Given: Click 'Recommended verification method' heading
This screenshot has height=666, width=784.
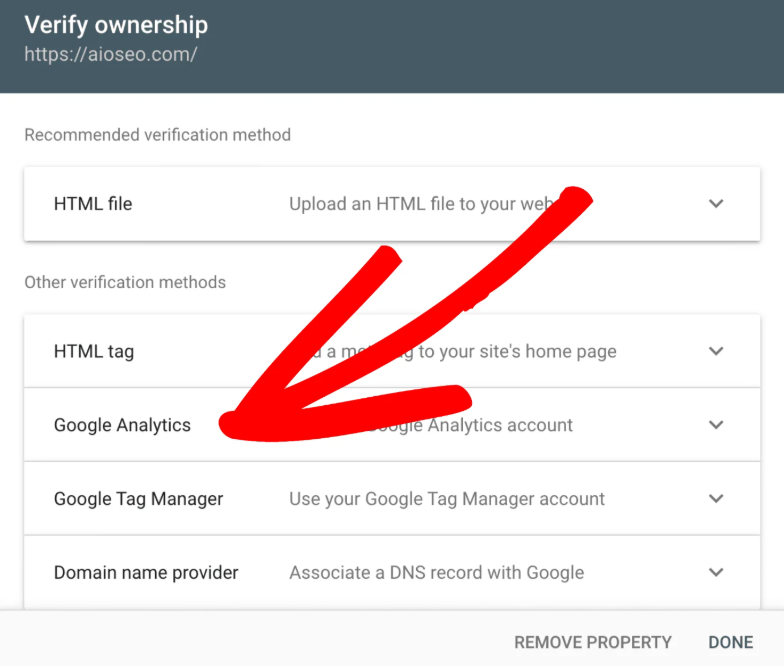Looking at the screenshot, I should pyautogui.click(x=158, y=135).
